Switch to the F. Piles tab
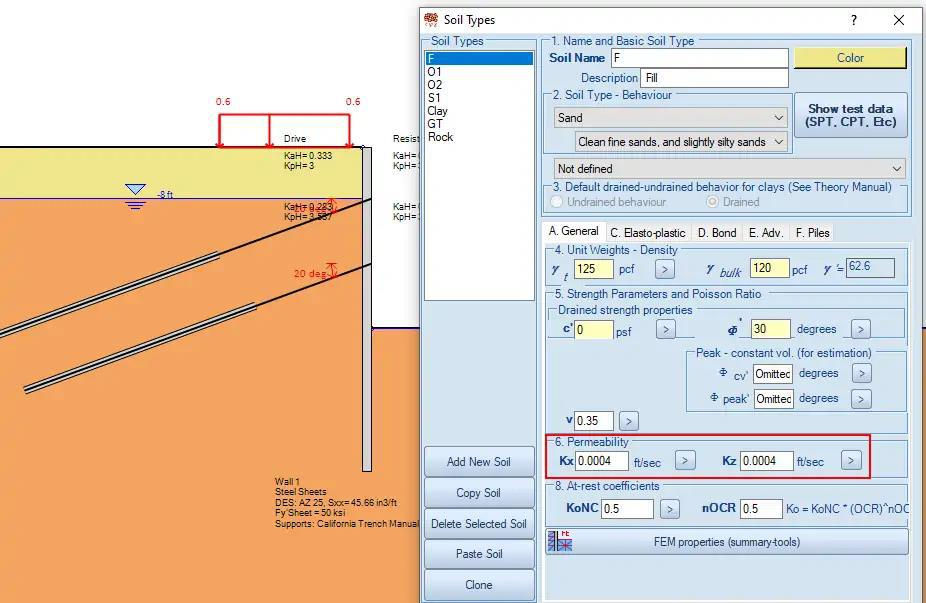926x603 pixels. point(813,233)
